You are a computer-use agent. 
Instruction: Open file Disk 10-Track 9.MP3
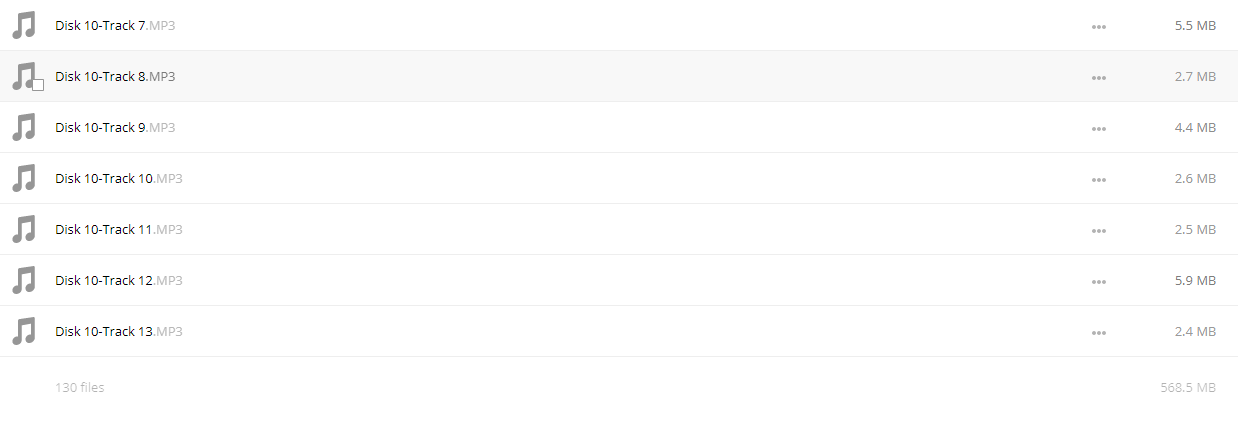tap(115, 128)
